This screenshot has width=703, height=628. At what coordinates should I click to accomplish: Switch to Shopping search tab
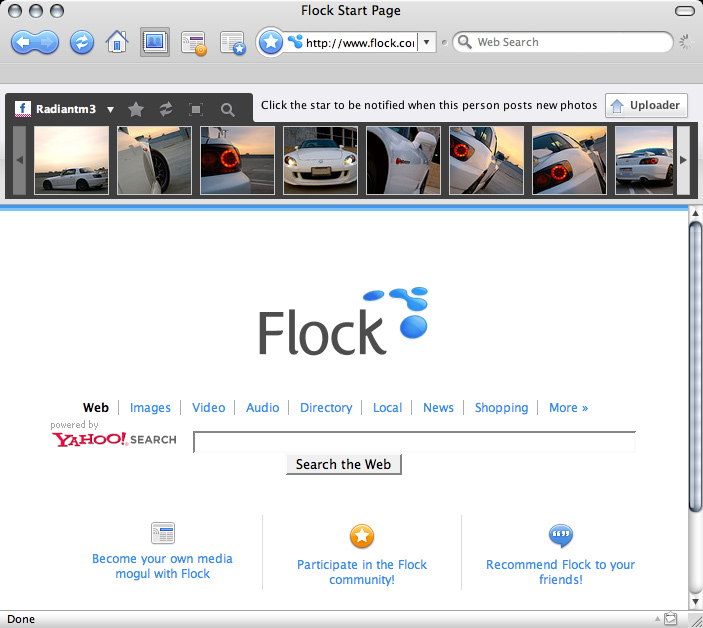pyautogui.click(x=501, y=408)
